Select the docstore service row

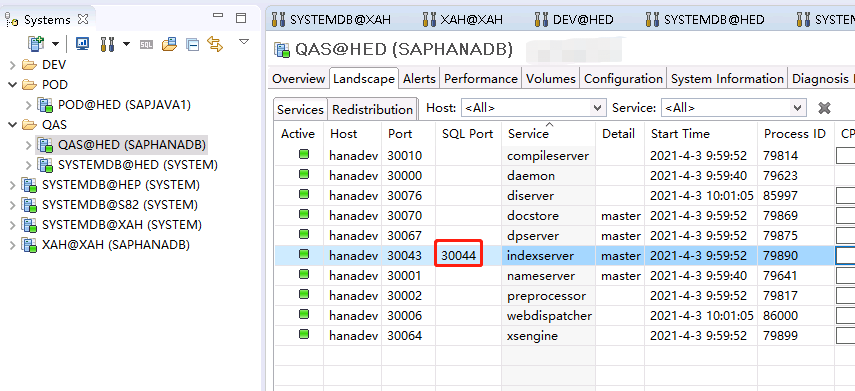pos(549,216)
